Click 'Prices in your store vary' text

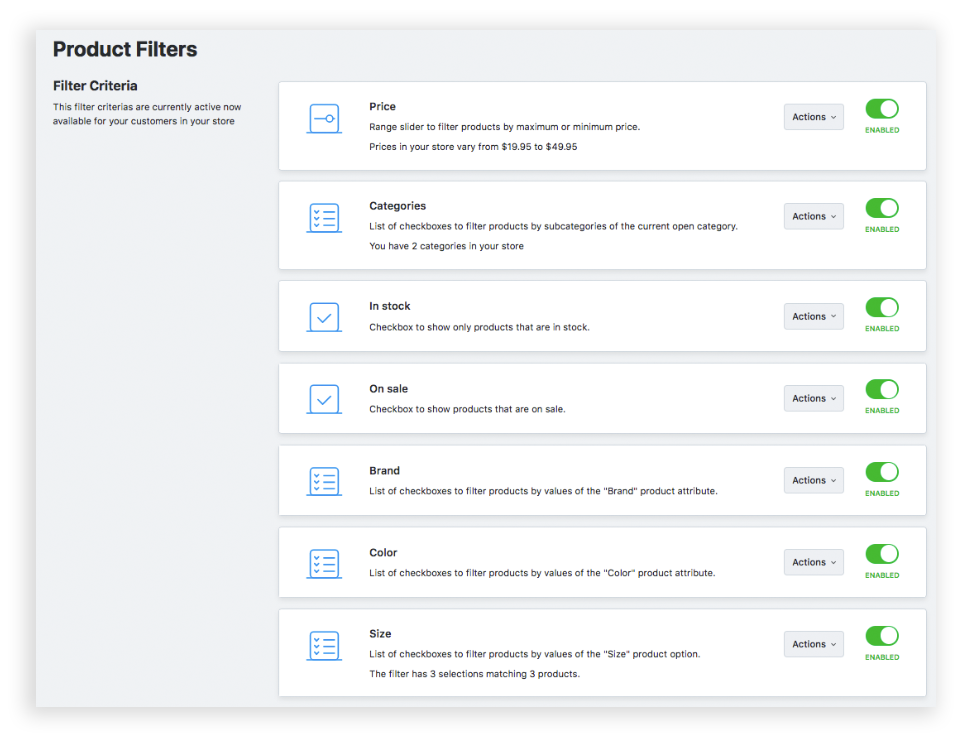click(x=473, y=147)
